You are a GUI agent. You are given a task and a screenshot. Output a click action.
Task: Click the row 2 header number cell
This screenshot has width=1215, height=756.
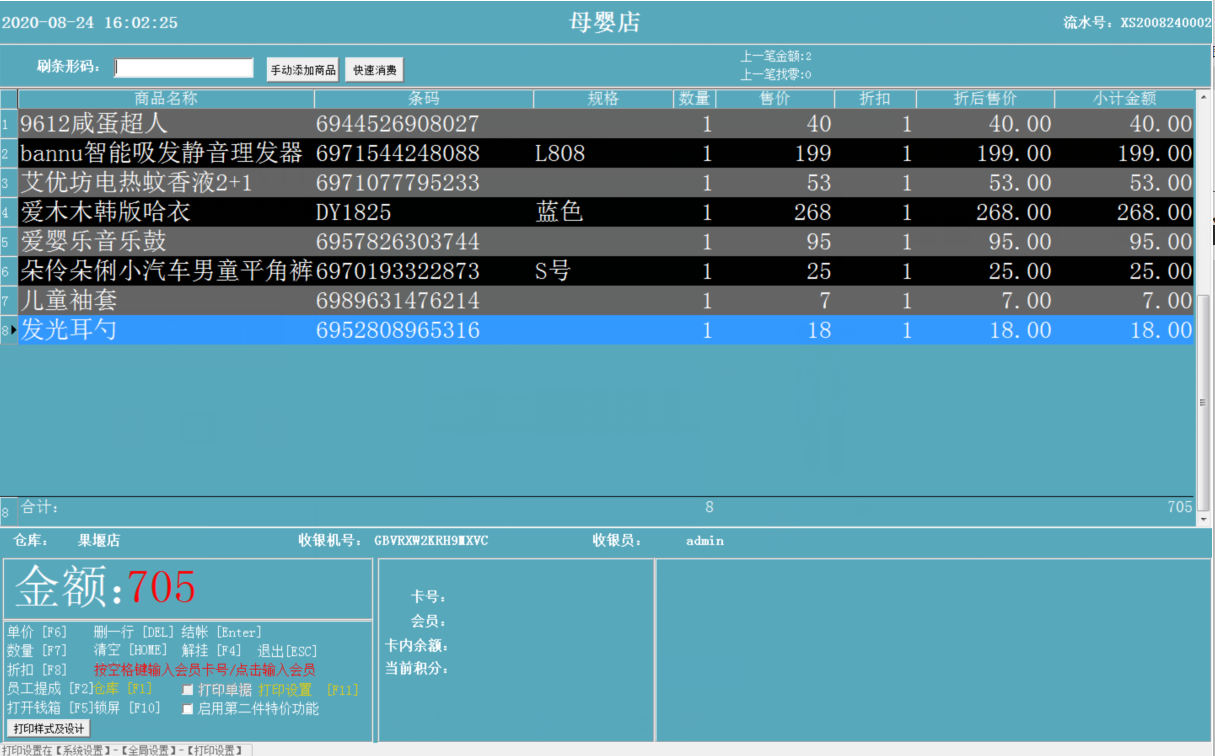coord(8,154)
